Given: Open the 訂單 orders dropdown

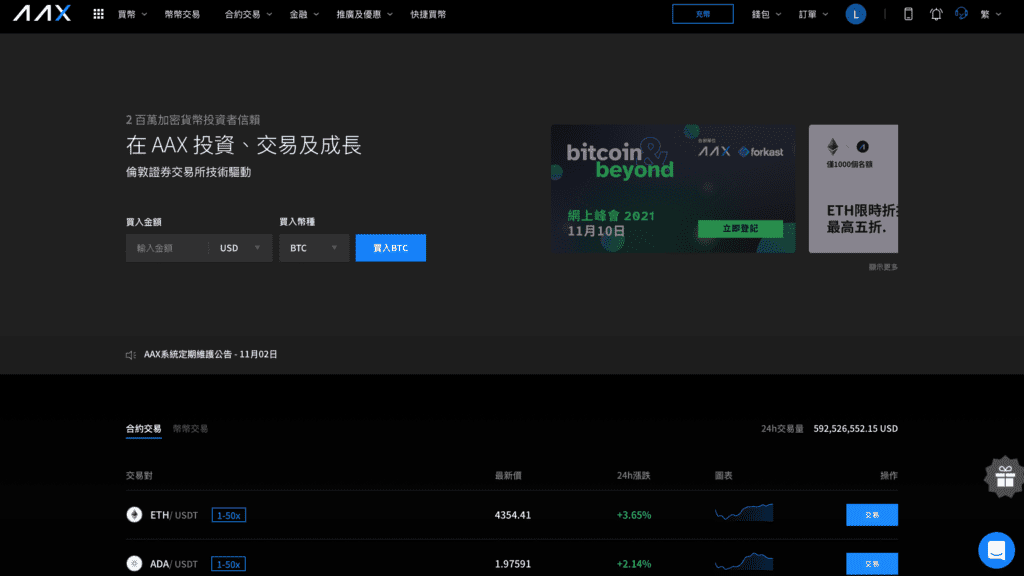Looking at the screenshot, I should click(x=813, y=14).
